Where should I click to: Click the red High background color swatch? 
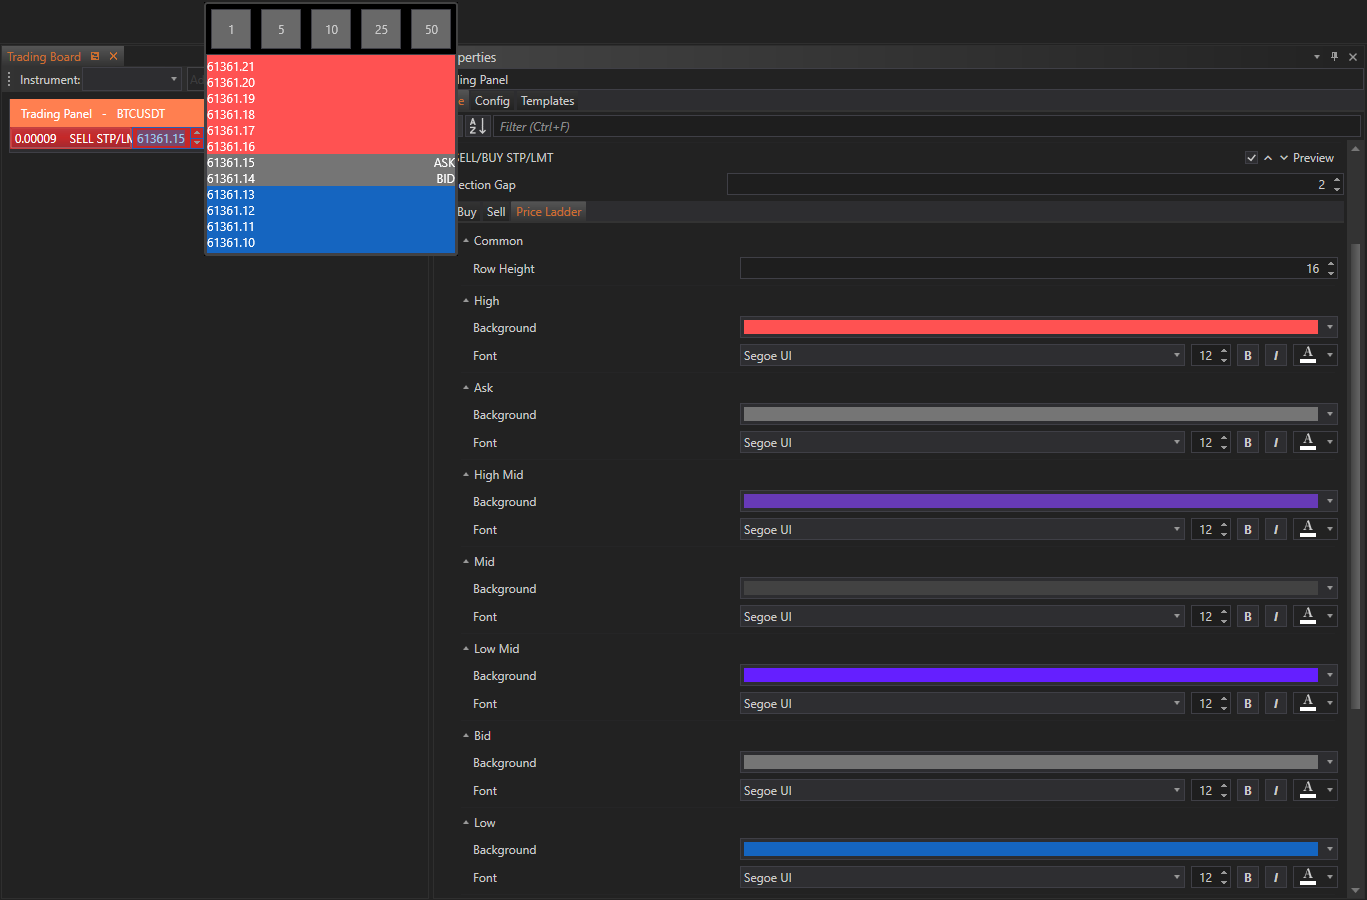pyautogui.click(x=1030, y=328)
